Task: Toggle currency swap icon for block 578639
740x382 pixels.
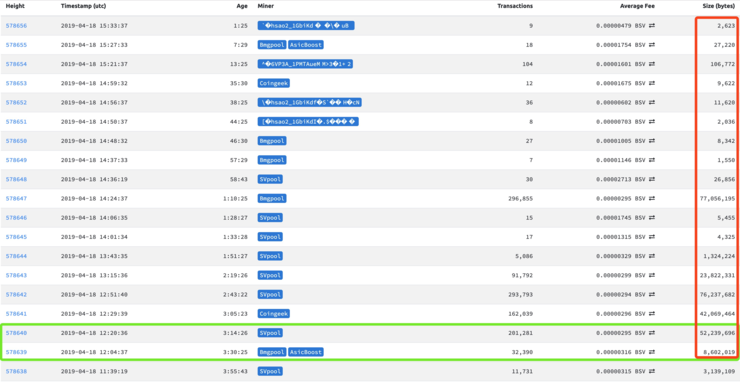Action: click(652, 352)
